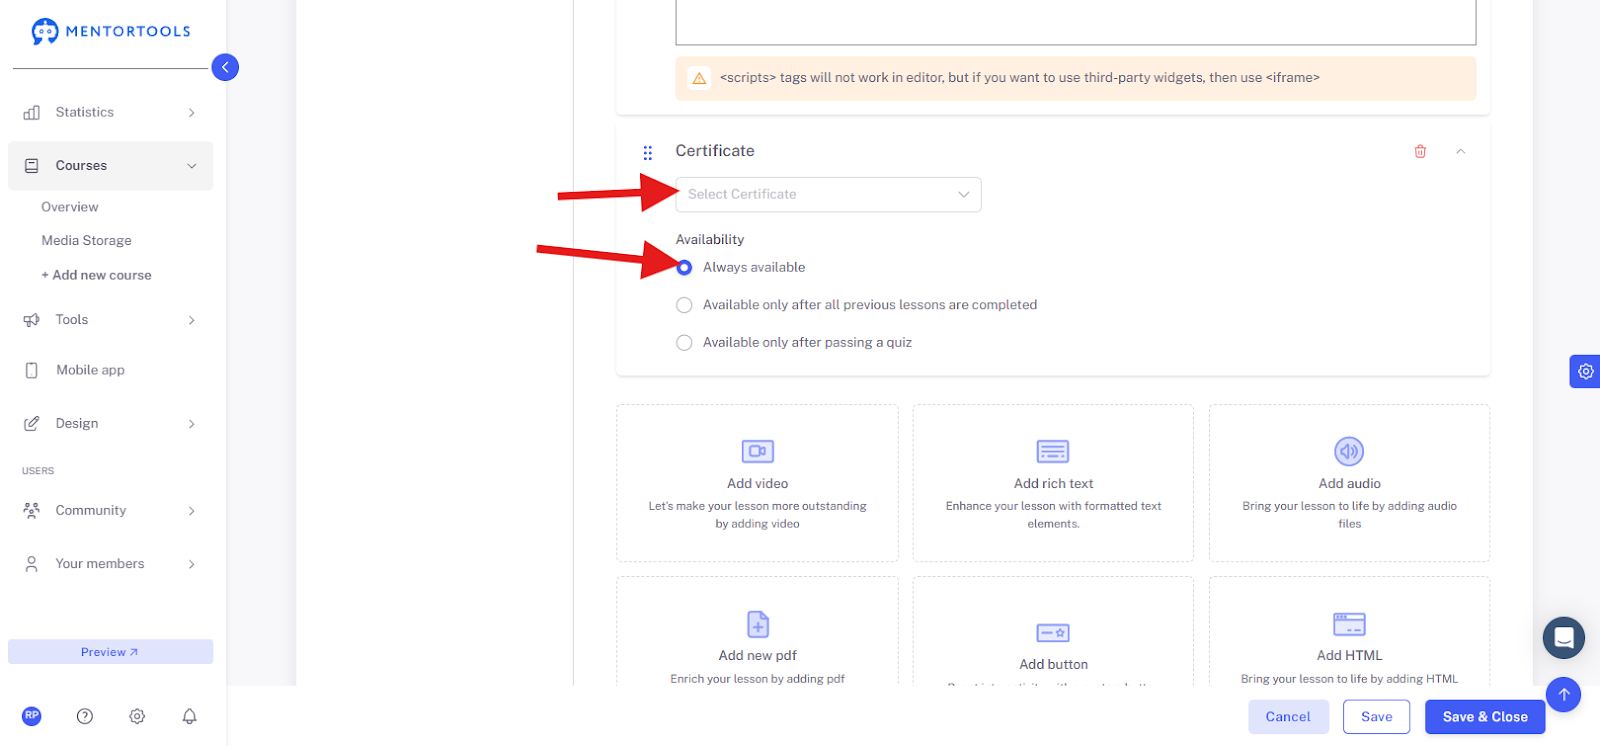Open the blue side settings gear tab

[1585, 371]
